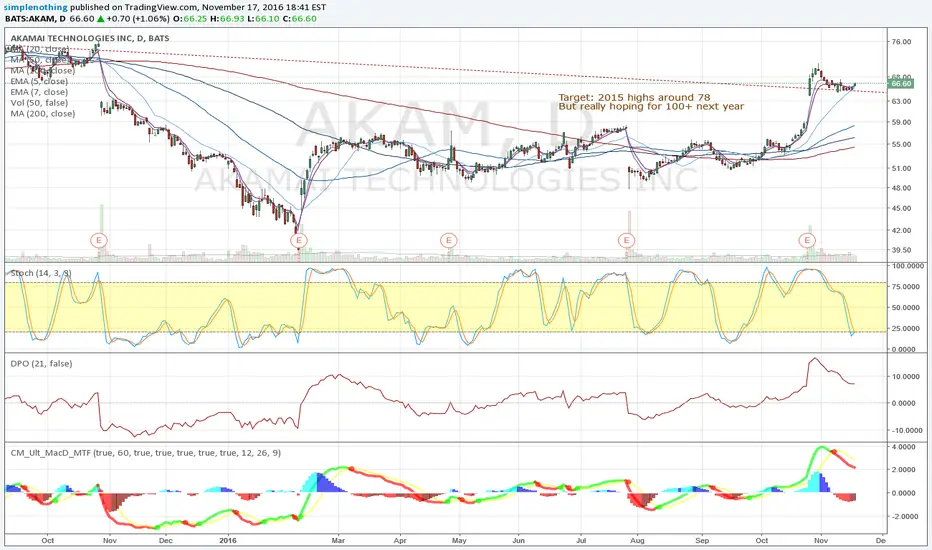Image resolution: width=932 pixels, height=550 pixels.
Task: Click the Mar label on the time axis
Action: pyautogui.click(x=338, y=540)
